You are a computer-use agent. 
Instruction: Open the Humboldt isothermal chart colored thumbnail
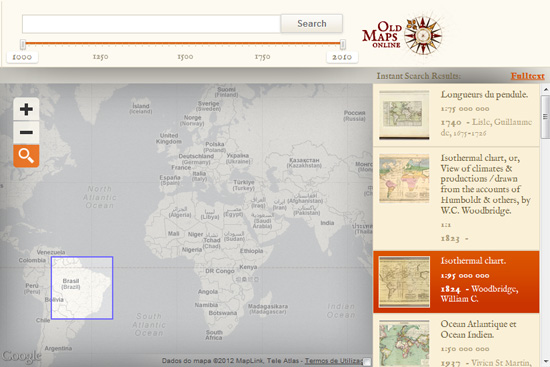(404, 178)
